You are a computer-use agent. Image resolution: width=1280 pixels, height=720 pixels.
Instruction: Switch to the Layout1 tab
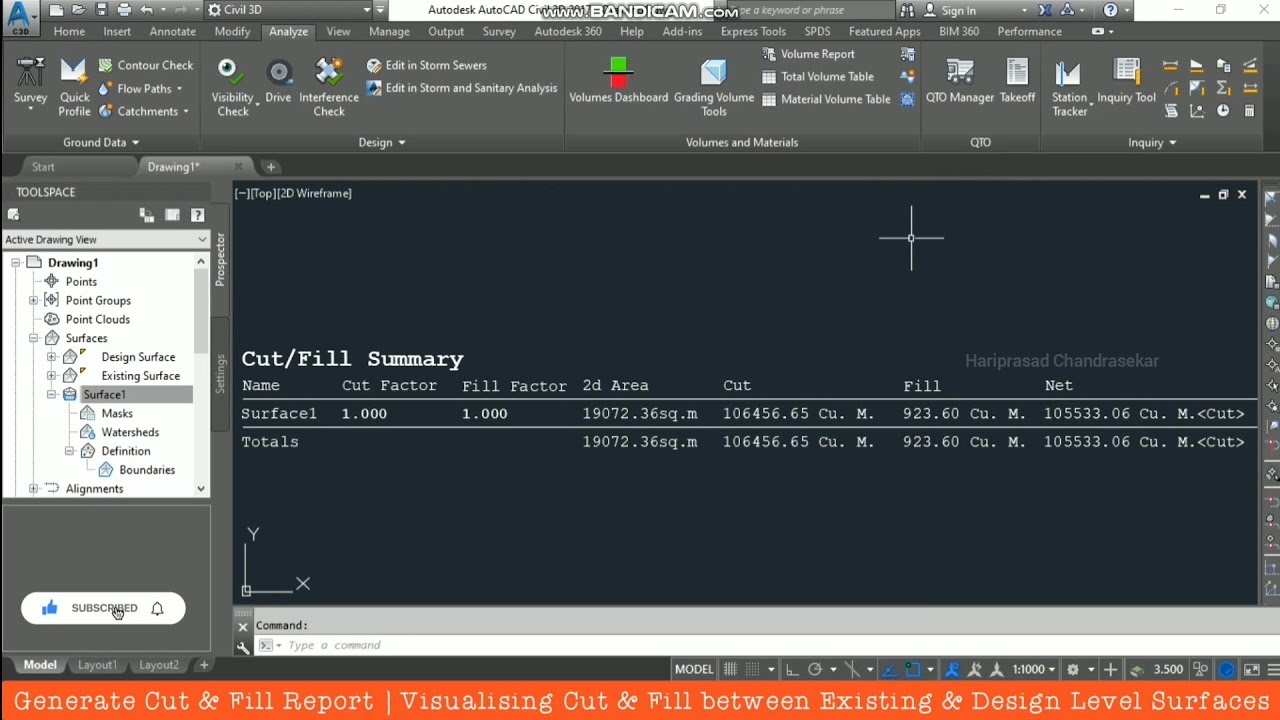tap(97, 665)
